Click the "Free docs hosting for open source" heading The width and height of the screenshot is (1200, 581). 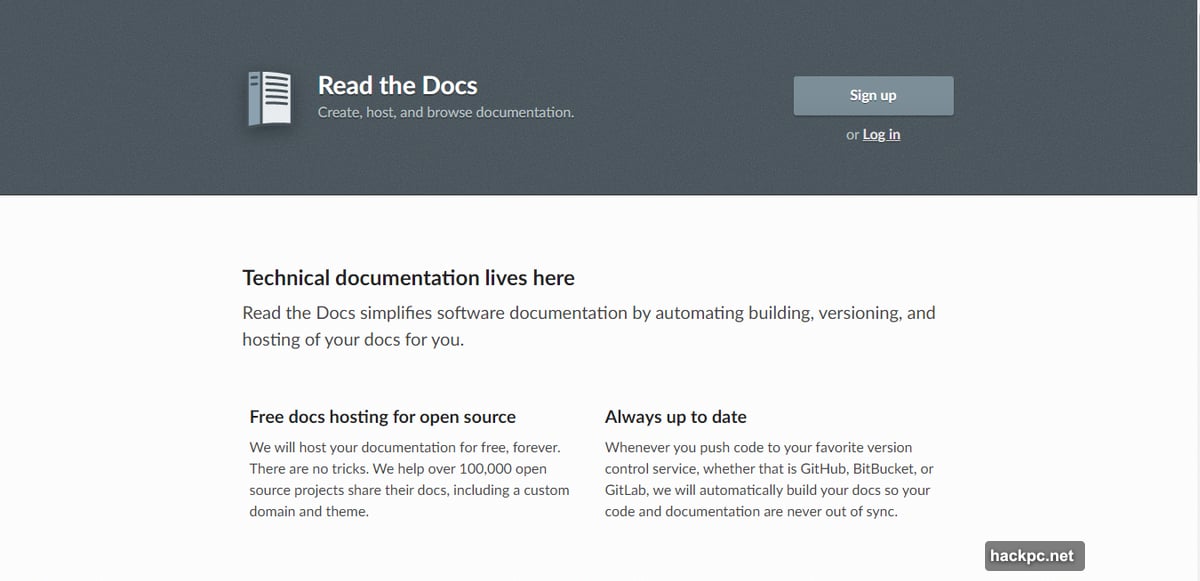[x=382, y=416]
